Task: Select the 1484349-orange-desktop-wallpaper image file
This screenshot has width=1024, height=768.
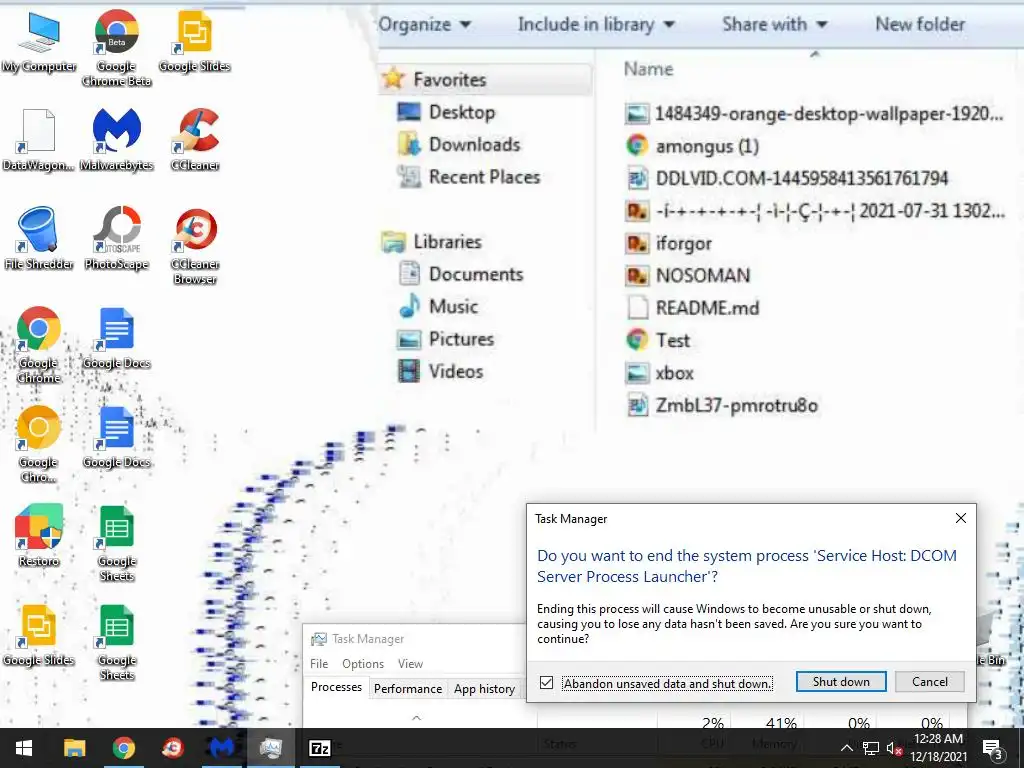Action: [814, 114]
